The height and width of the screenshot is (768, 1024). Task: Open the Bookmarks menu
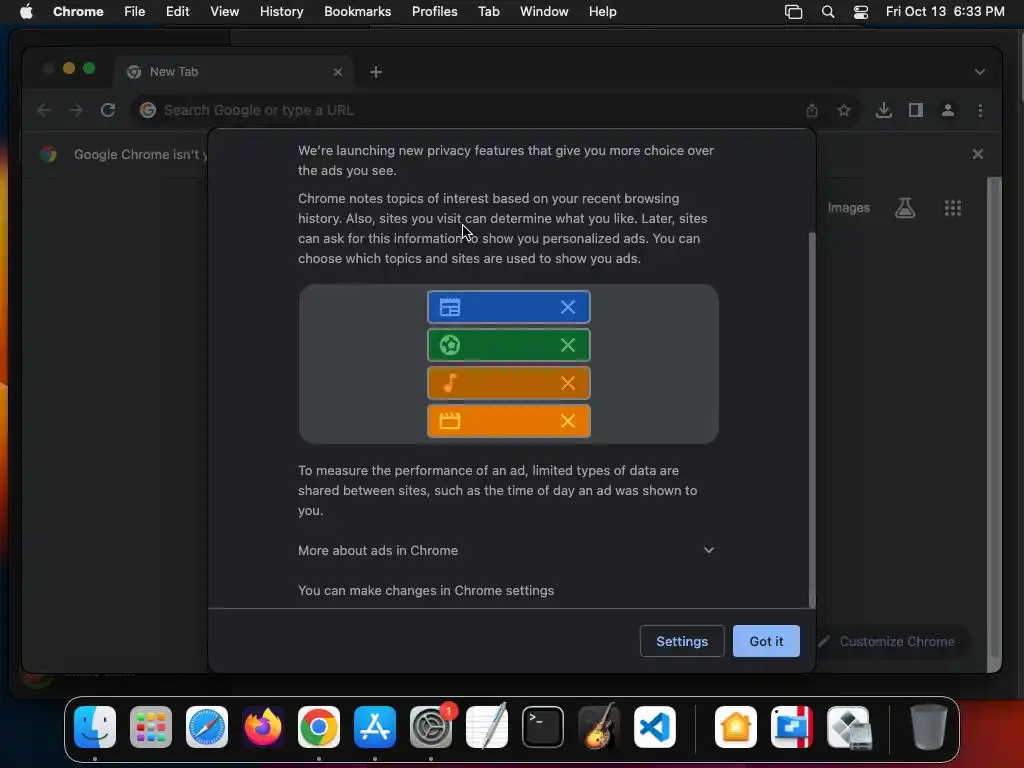coord(357,12)
